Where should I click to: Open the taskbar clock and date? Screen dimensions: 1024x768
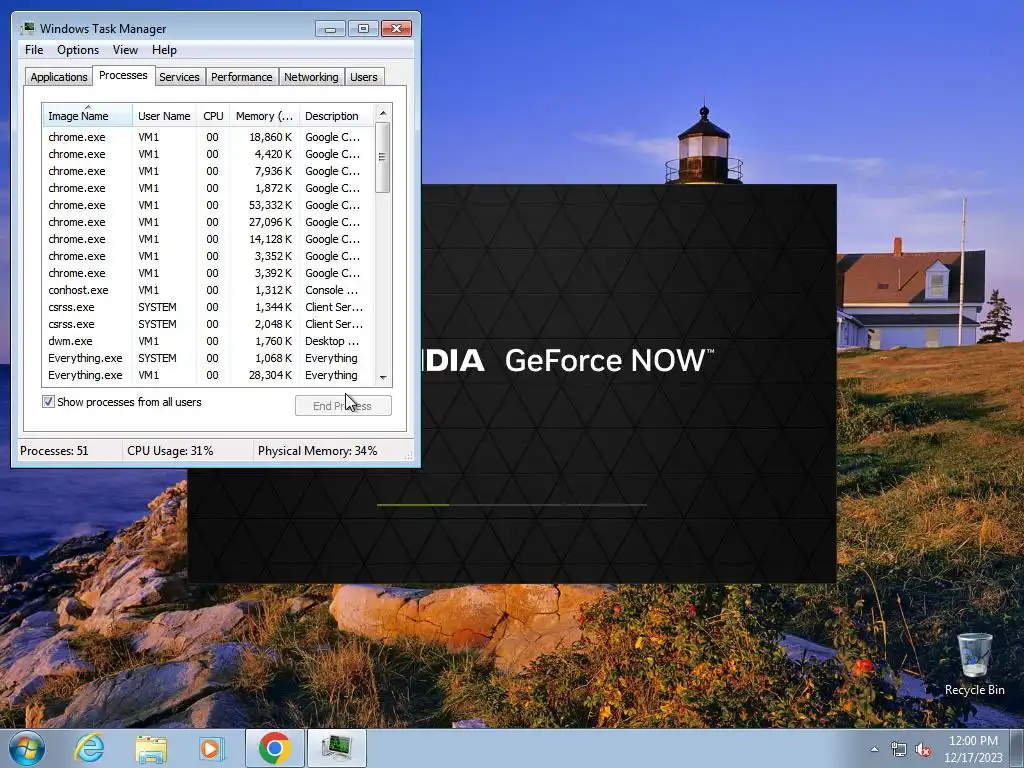[x=973, y=749]
